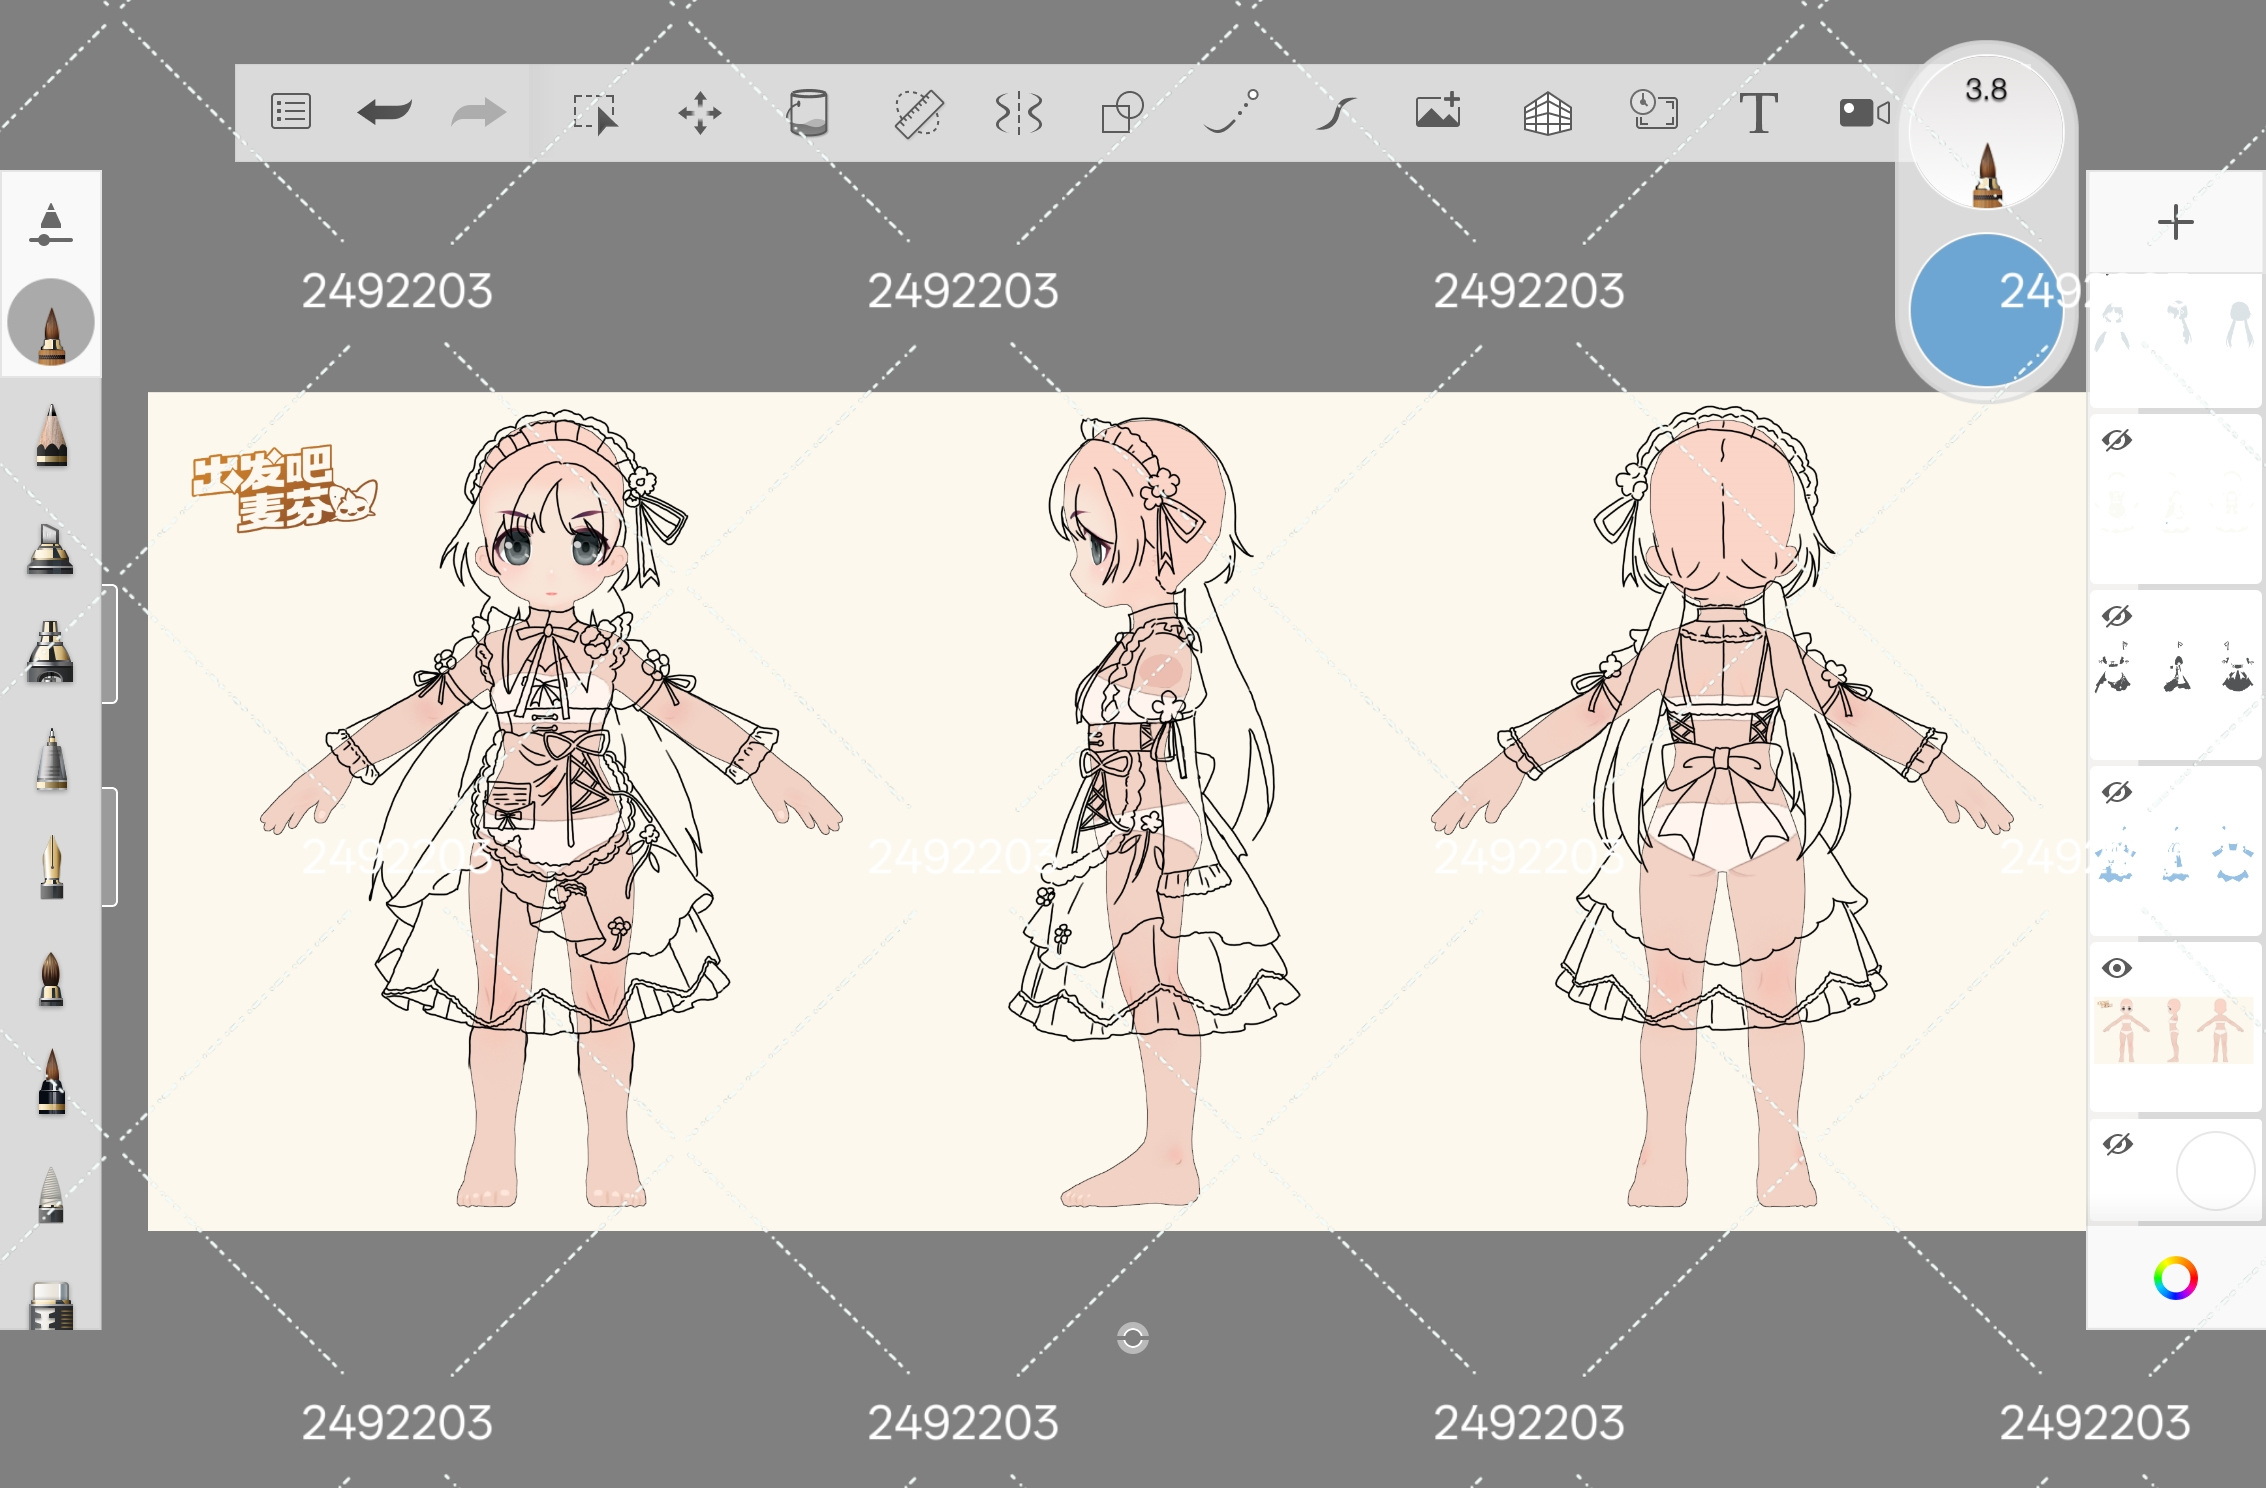Open the draw shapes tool
This screenshot has width=2266, height=1488.
click(x=1122, y=112)
